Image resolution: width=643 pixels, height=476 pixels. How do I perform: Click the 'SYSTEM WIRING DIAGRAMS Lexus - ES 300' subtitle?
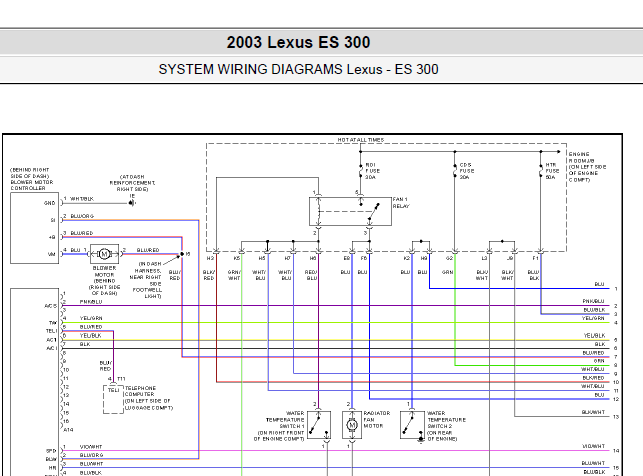tap(299, 69)
